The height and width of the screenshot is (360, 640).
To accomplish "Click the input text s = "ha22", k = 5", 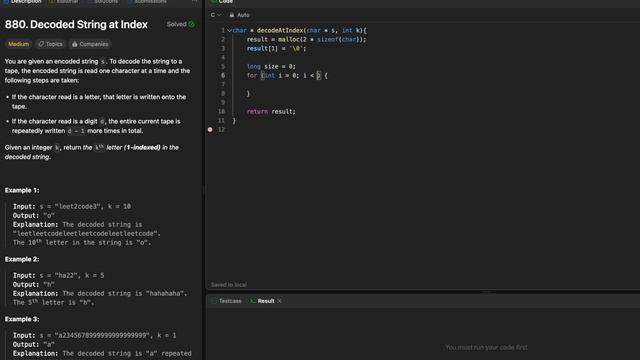I will (72, 276).
